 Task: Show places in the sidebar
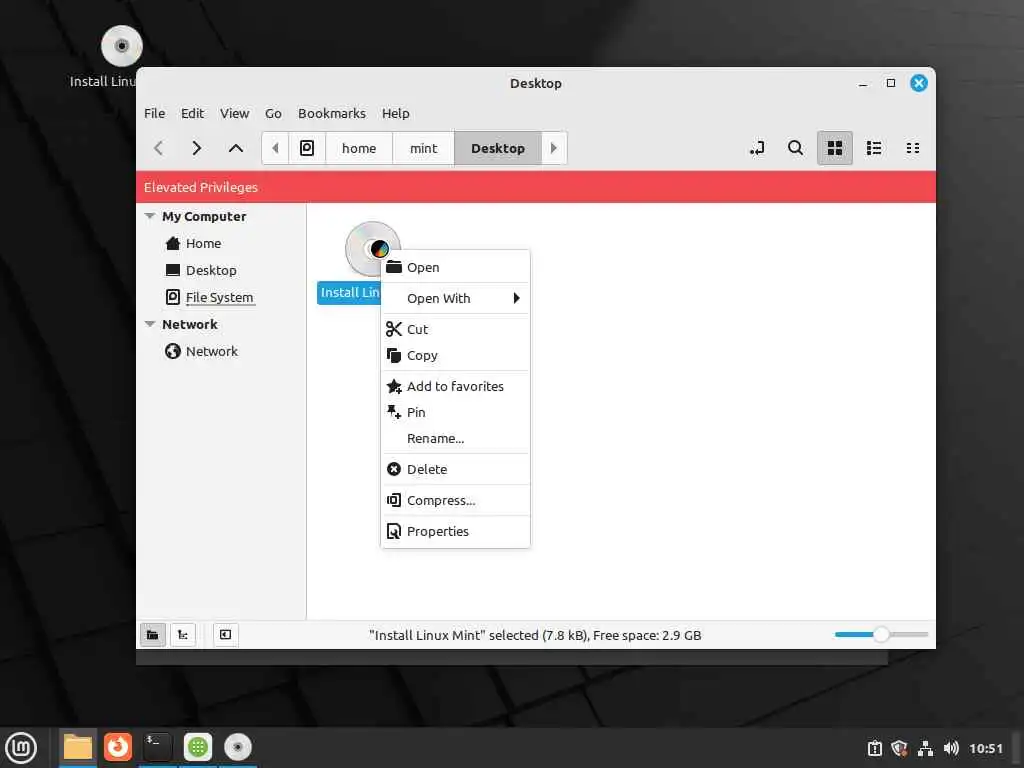(152, 635)
